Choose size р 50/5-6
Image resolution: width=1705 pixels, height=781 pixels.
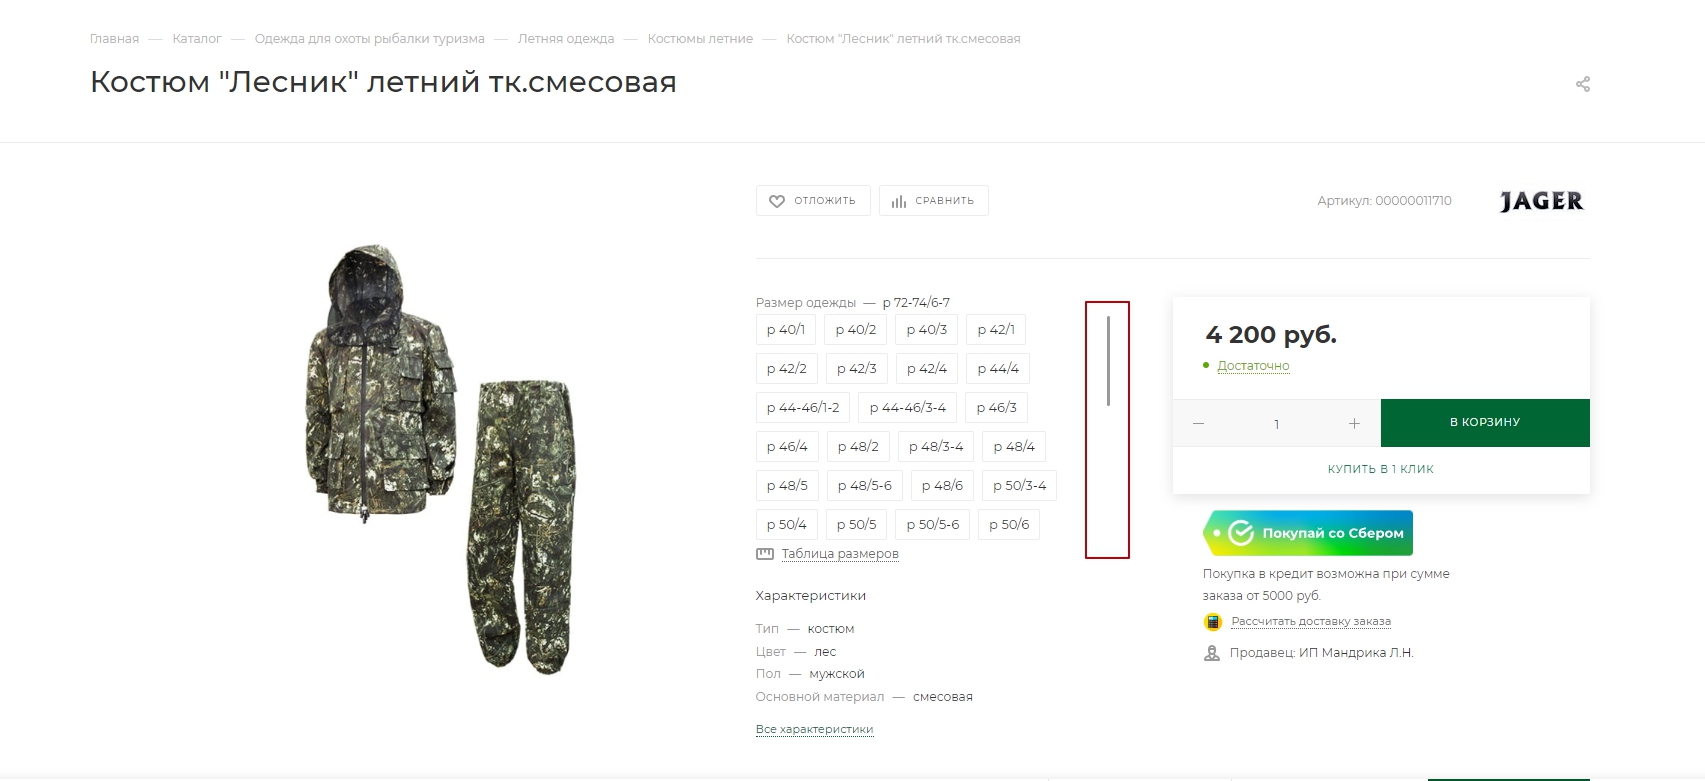933,525
